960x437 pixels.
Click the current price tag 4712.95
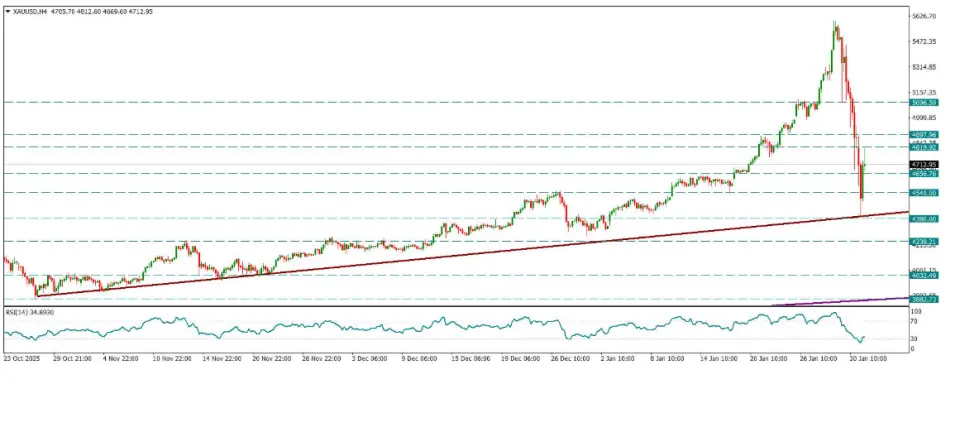point(923,164)
